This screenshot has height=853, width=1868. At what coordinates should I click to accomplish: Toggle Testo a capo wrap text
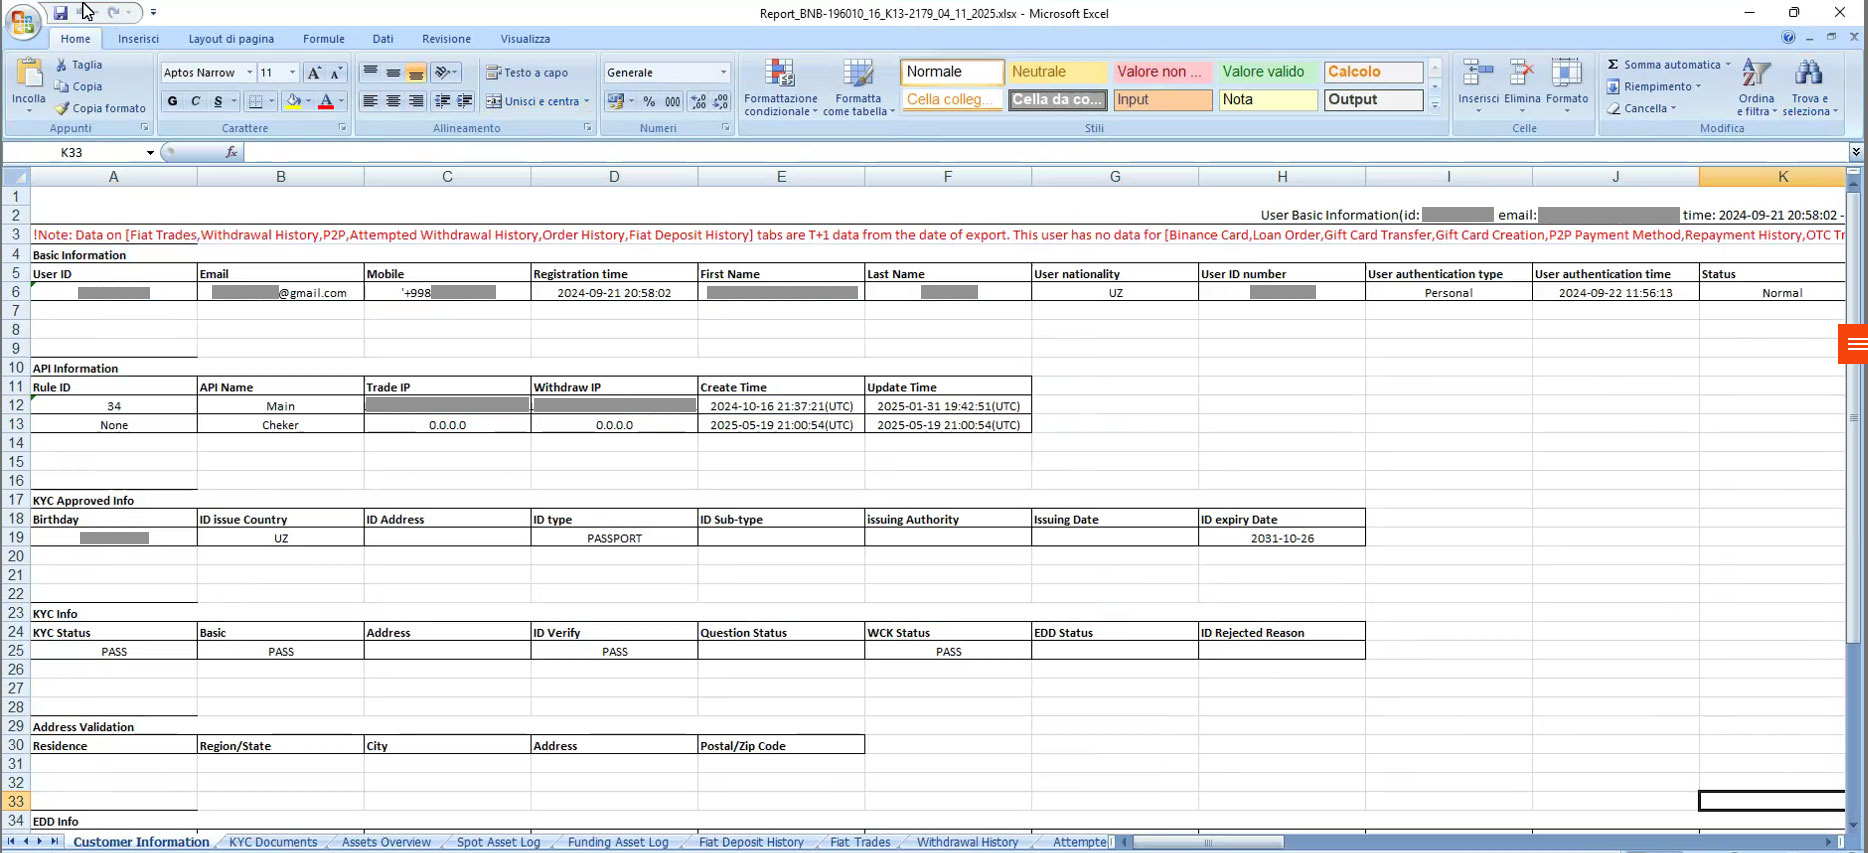[x=527, y=72]
